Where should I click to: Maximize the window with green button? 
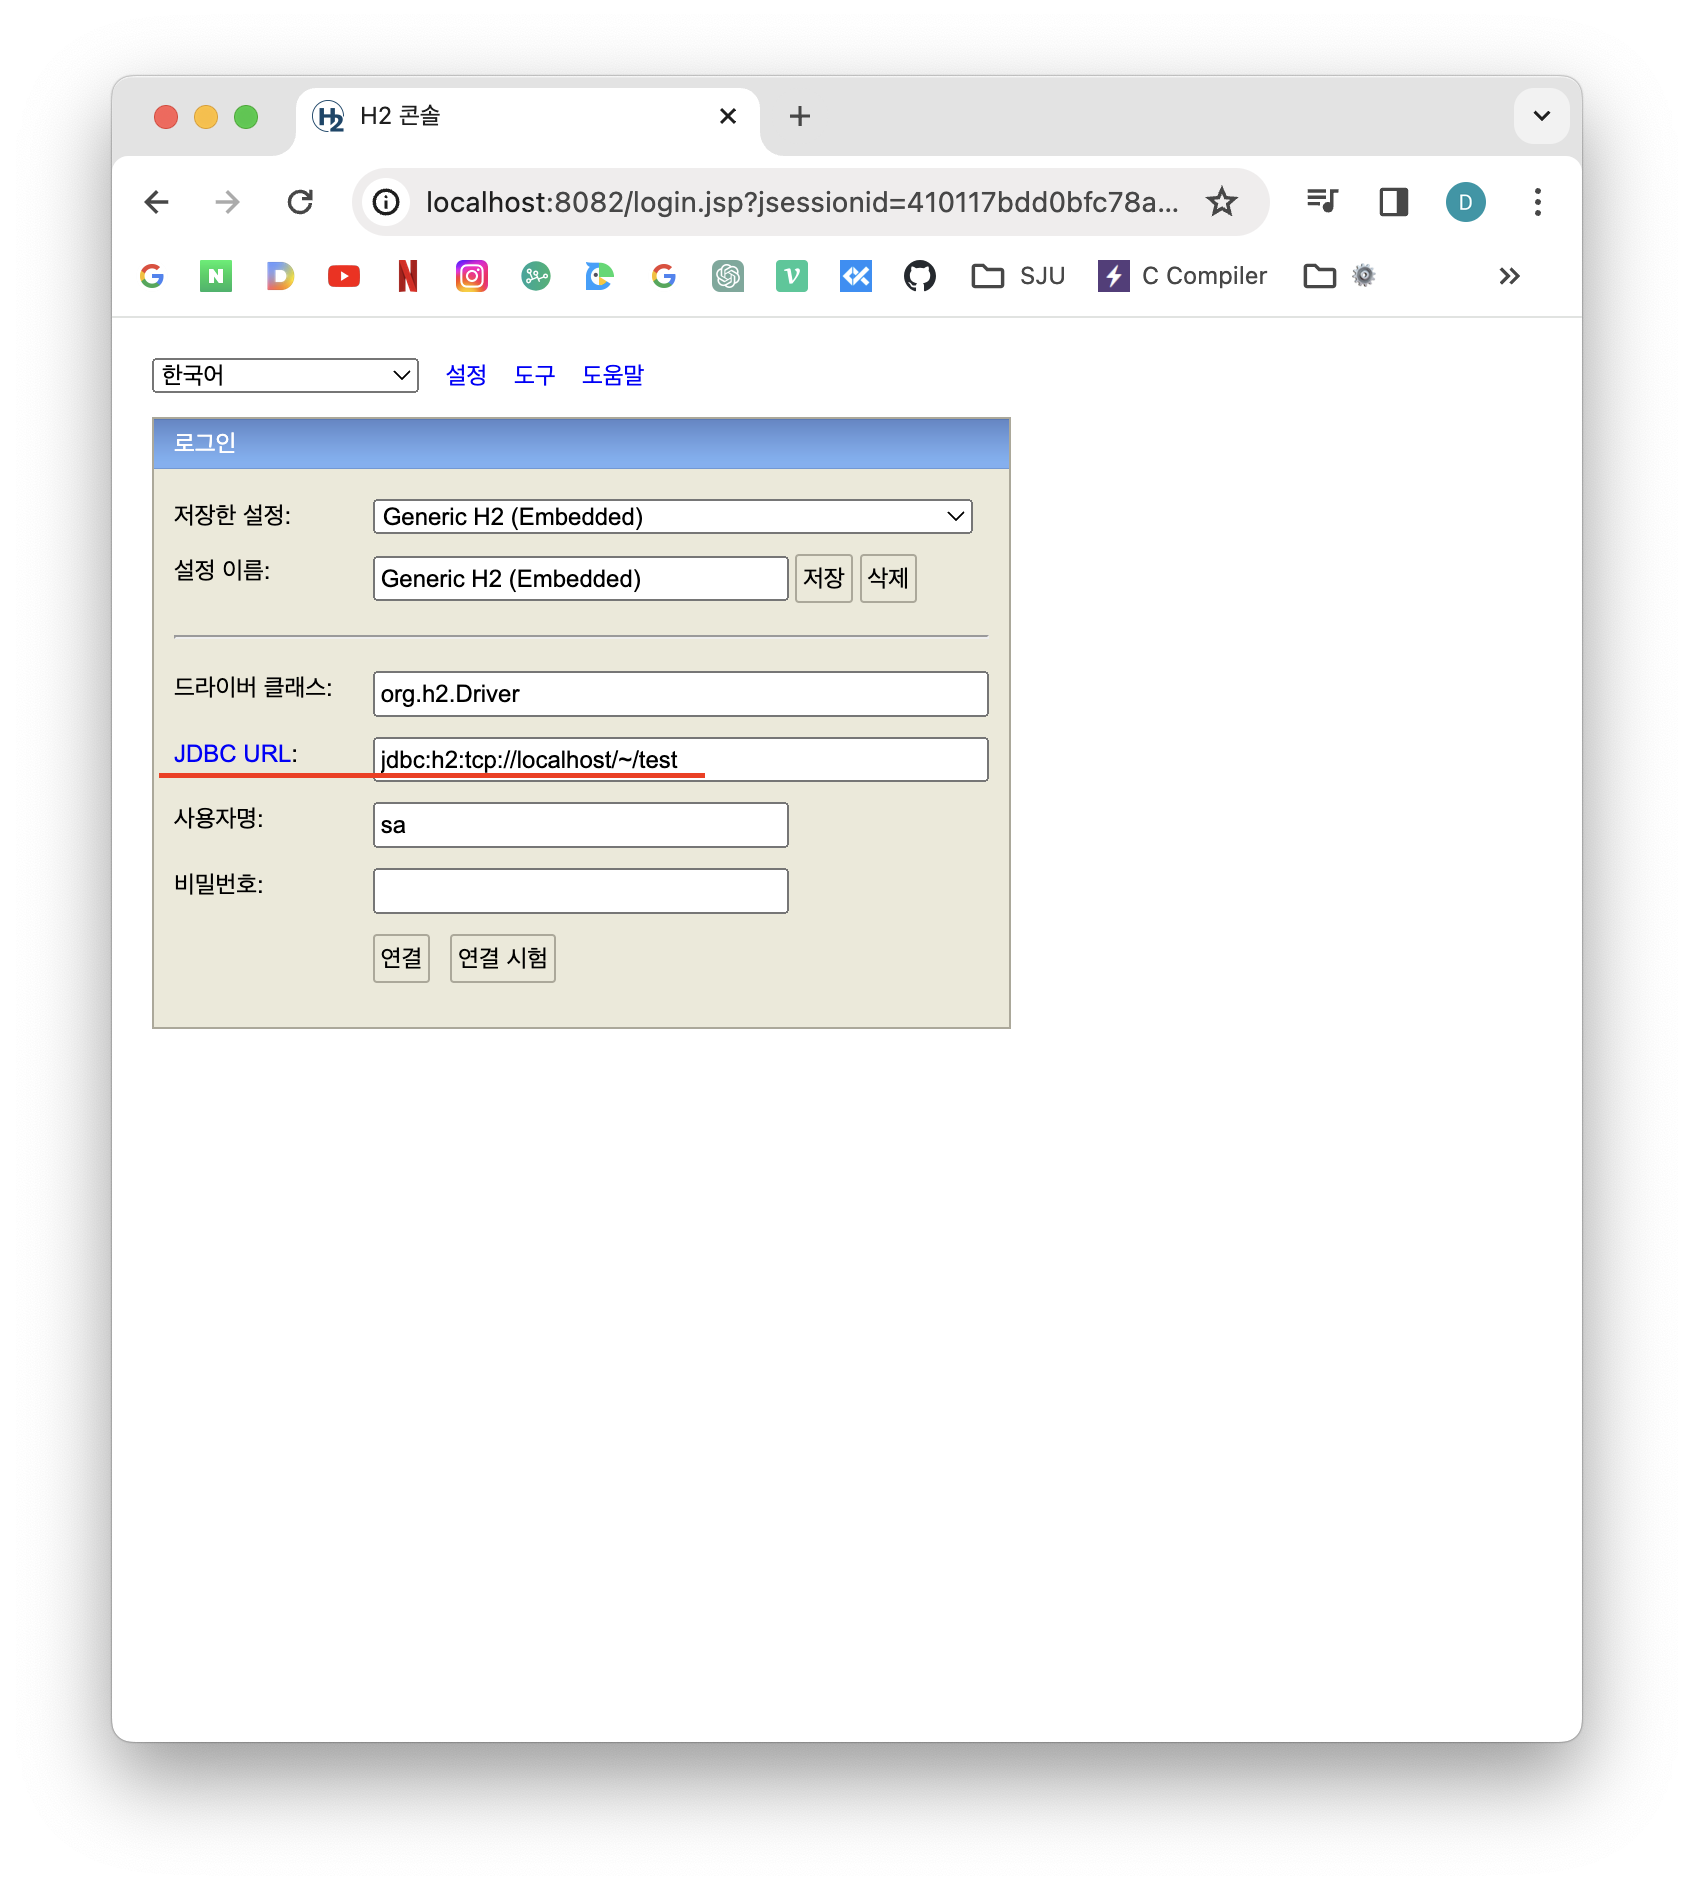[246, 117]
